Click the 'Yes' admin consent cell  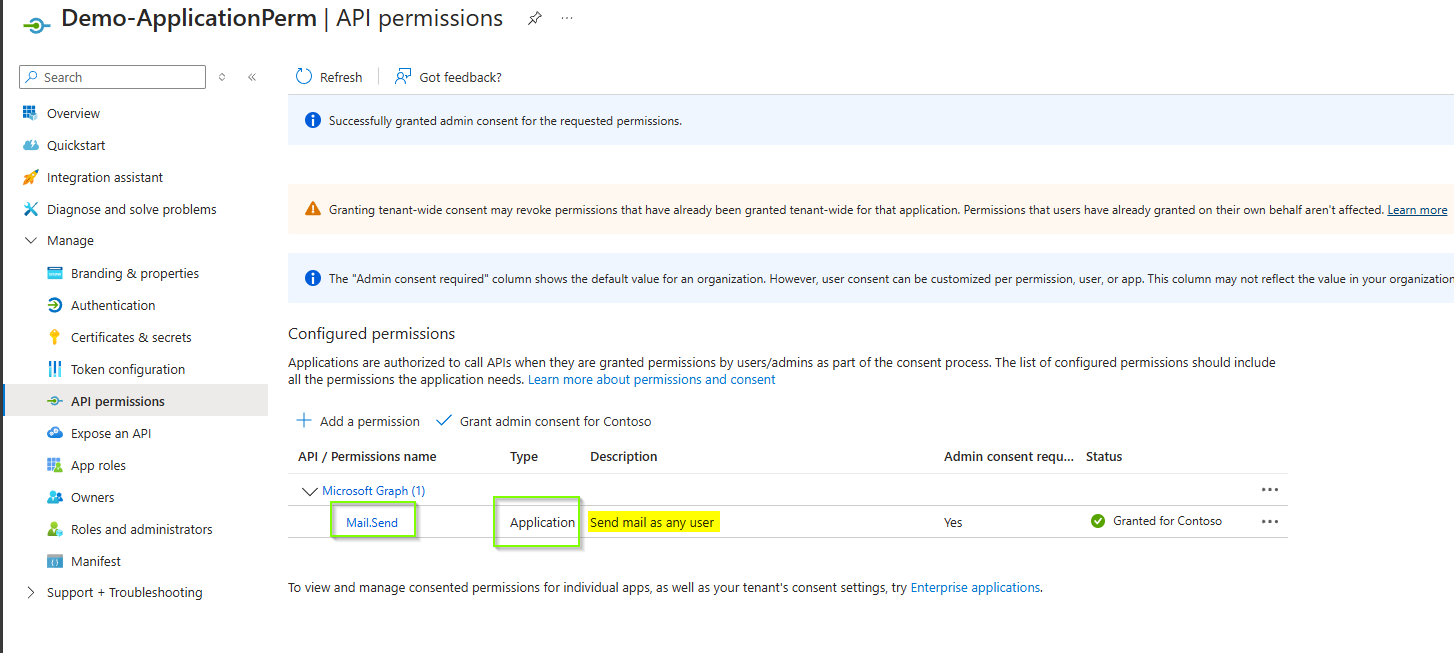(x=953, y=522)
